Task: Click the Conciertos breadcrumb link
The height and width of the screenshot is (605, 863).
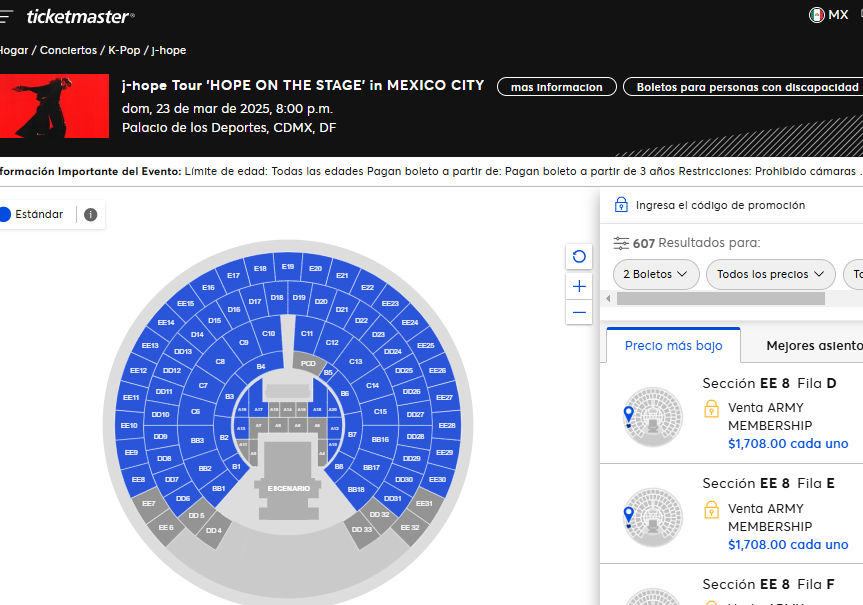Action: pos(68,50)
